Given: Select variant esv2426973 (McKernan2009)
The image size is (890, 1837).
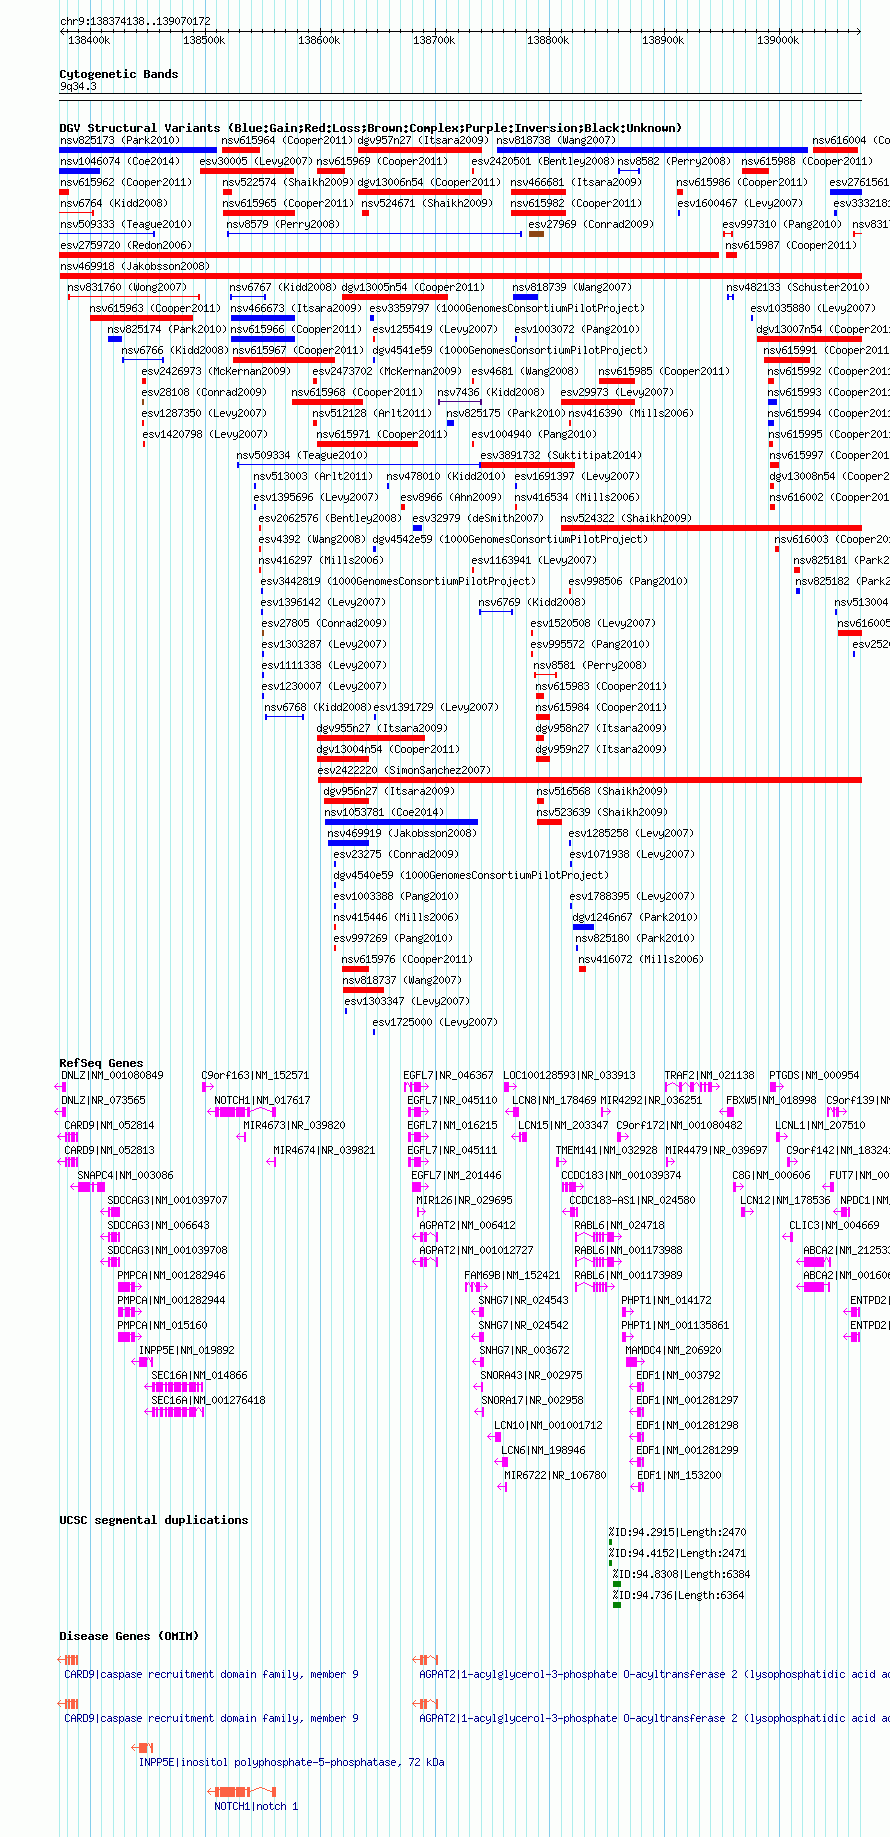Looking at the screenshot, I should coord(216,371).
